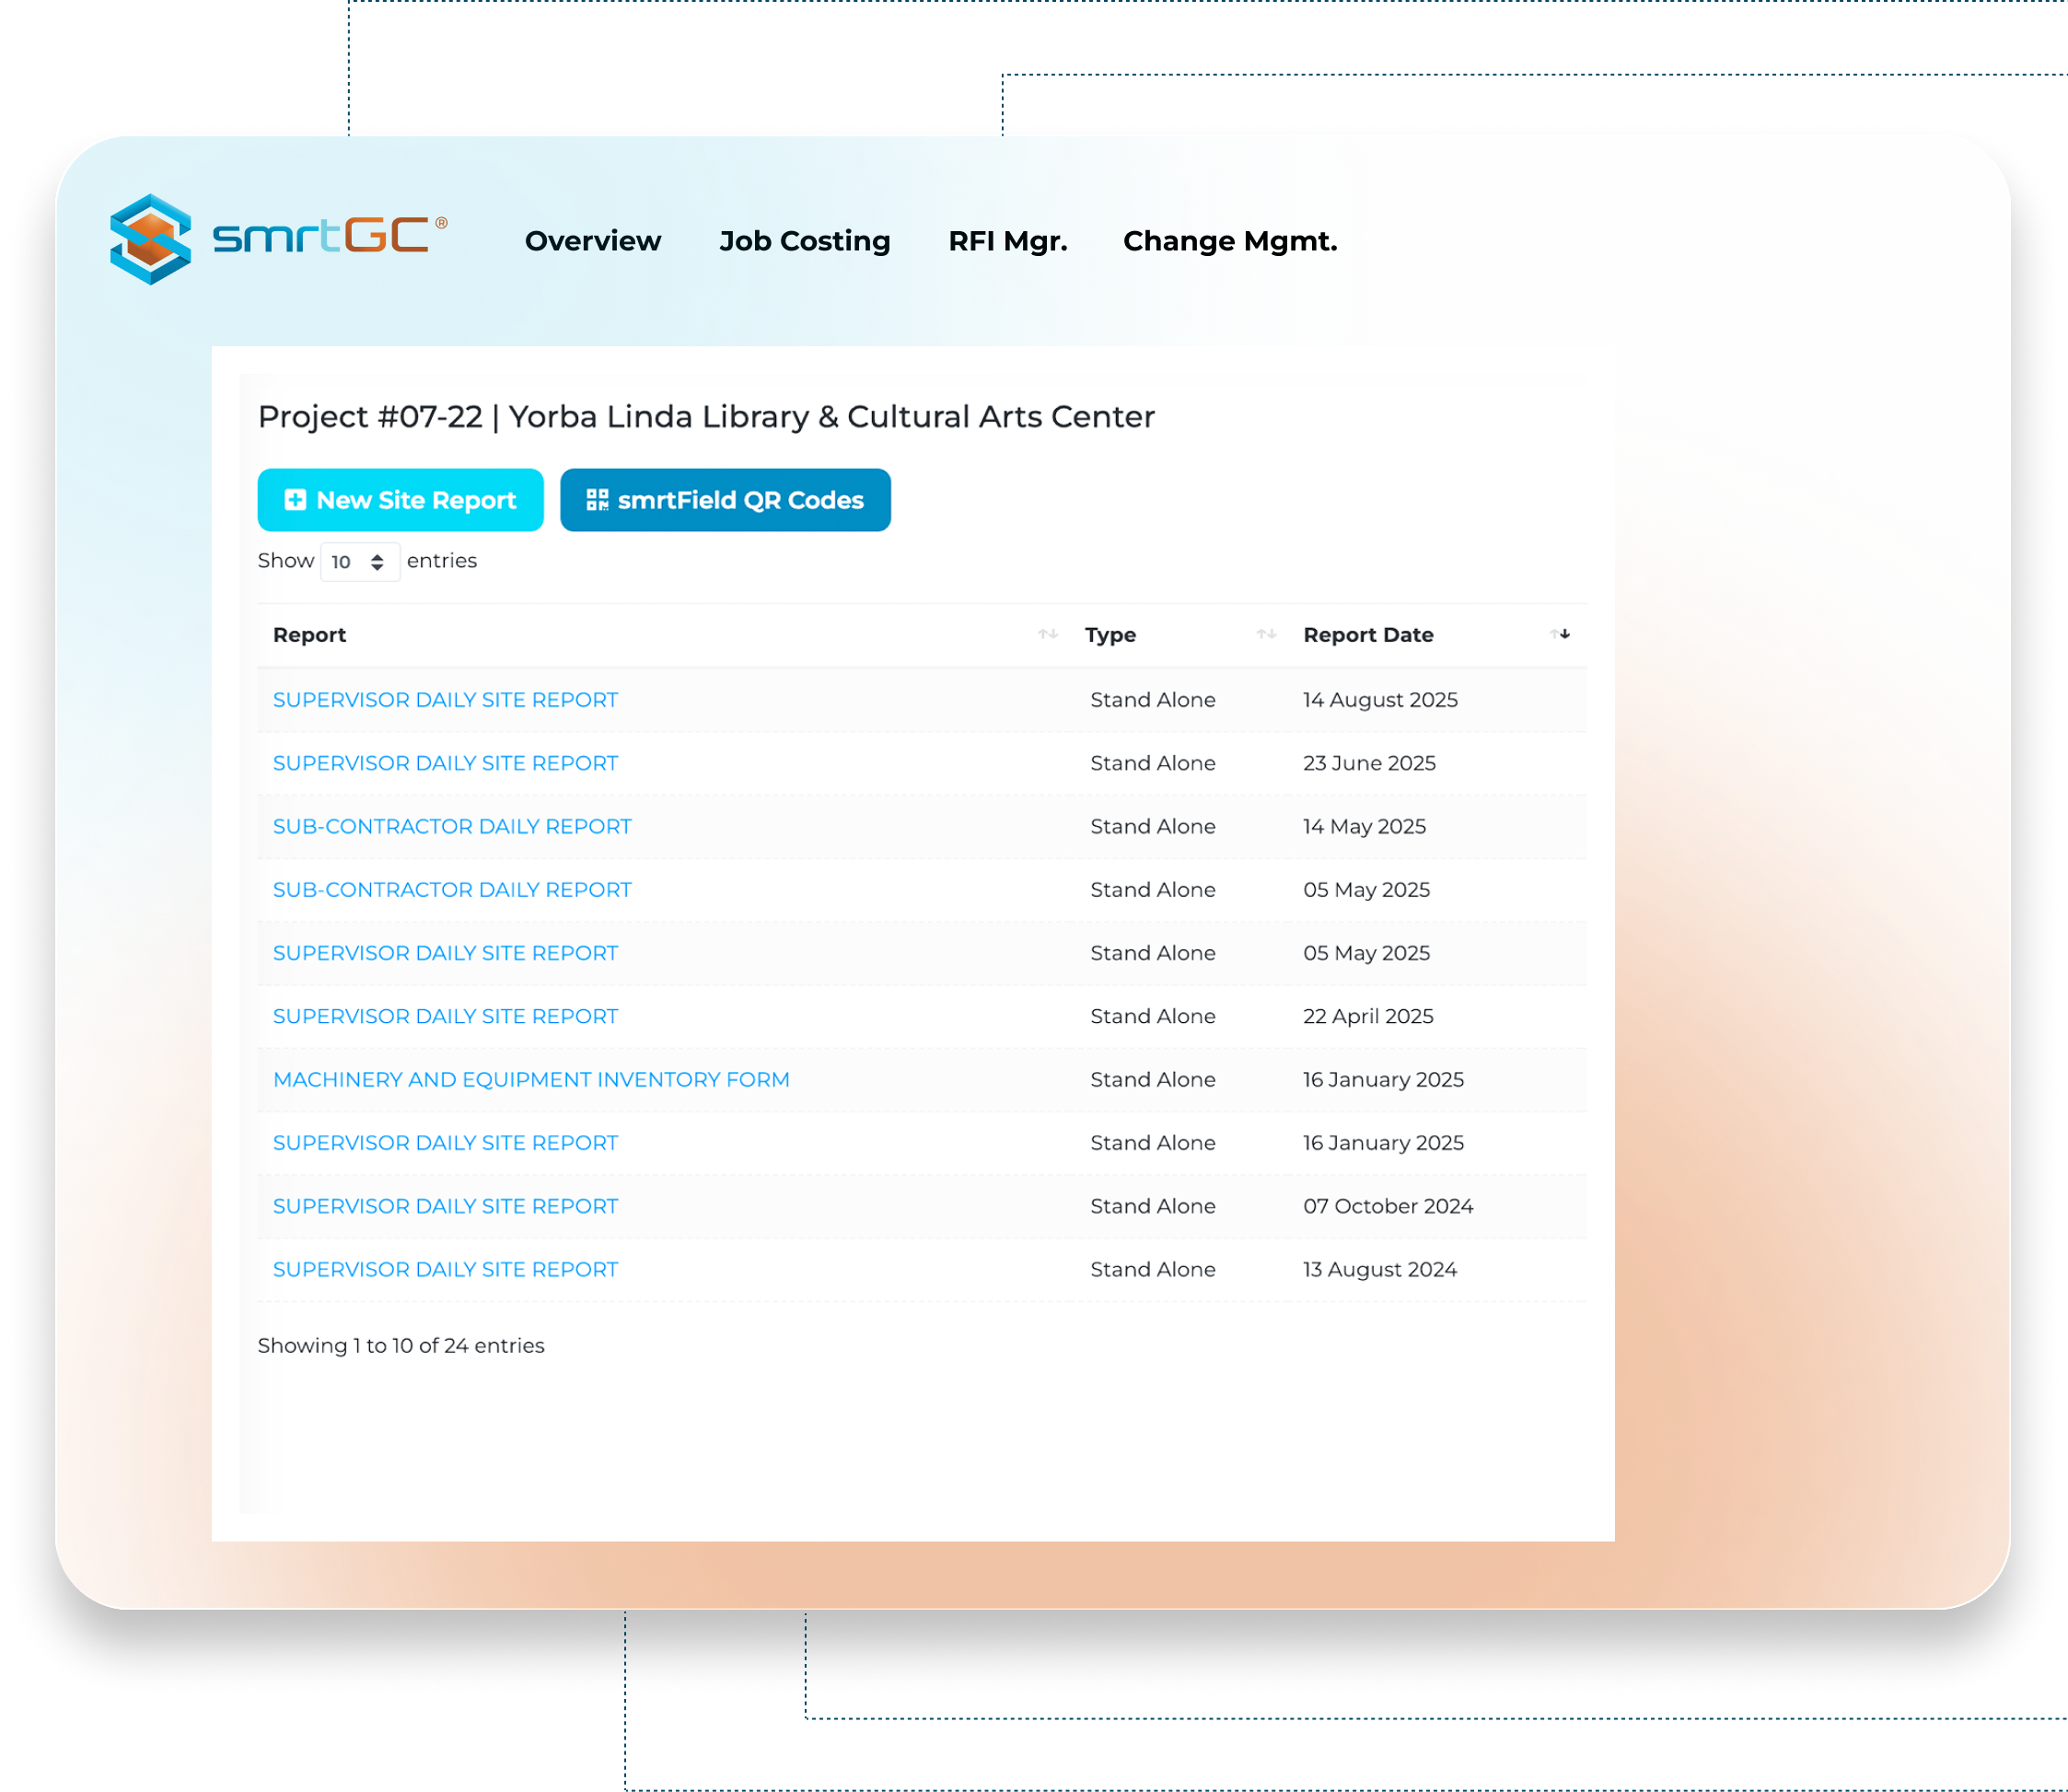2068x1792 pixels.
Task: Open Machinery and Equipment Inventory Form link
Action: pyautogui.click(x=531, y=1079)
